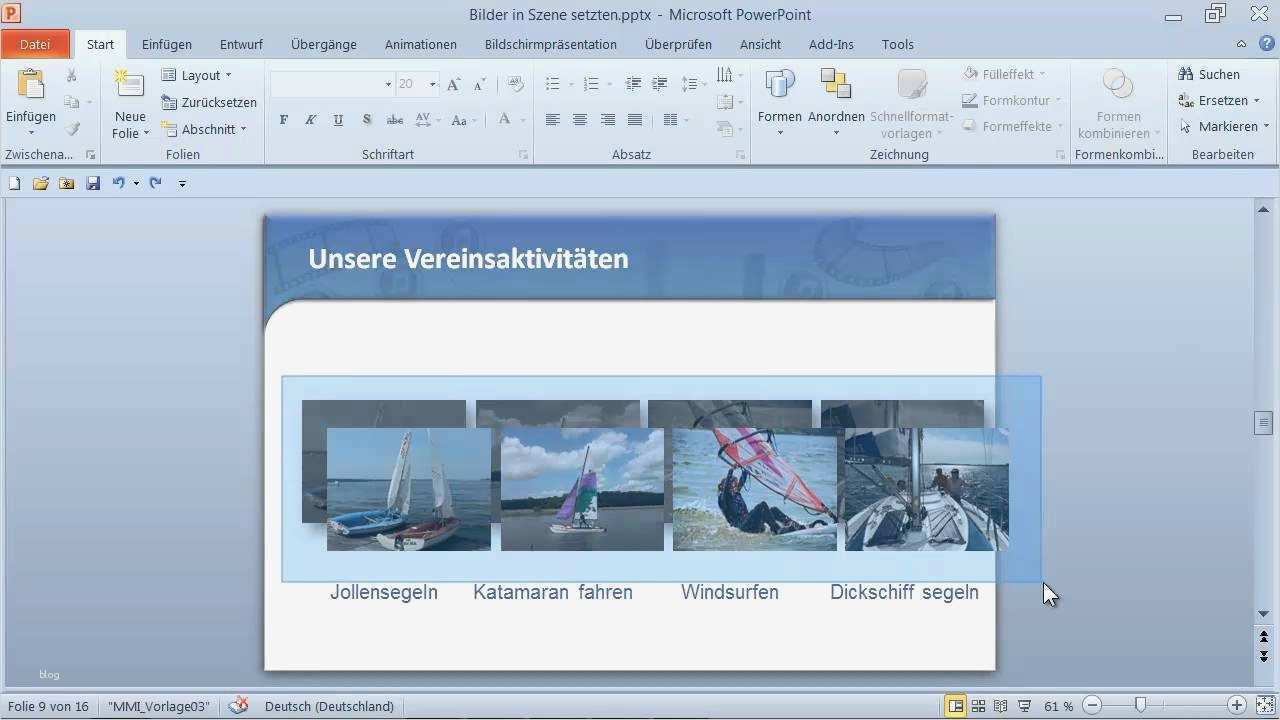Toggle italic formatting
1280x720 pixels.
(310, 119)
